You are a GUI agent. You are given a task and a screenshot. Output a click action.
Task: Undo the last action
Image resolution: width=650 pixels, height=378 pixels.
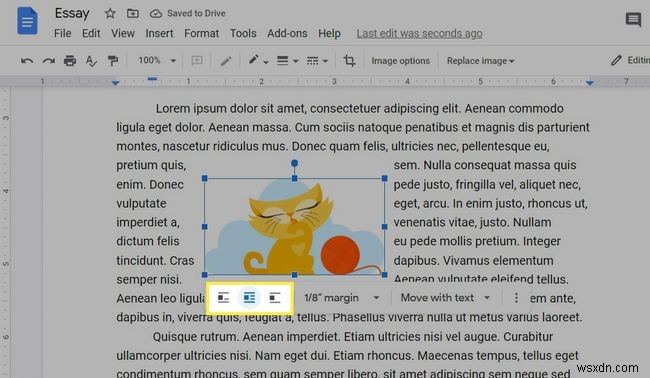27,61
